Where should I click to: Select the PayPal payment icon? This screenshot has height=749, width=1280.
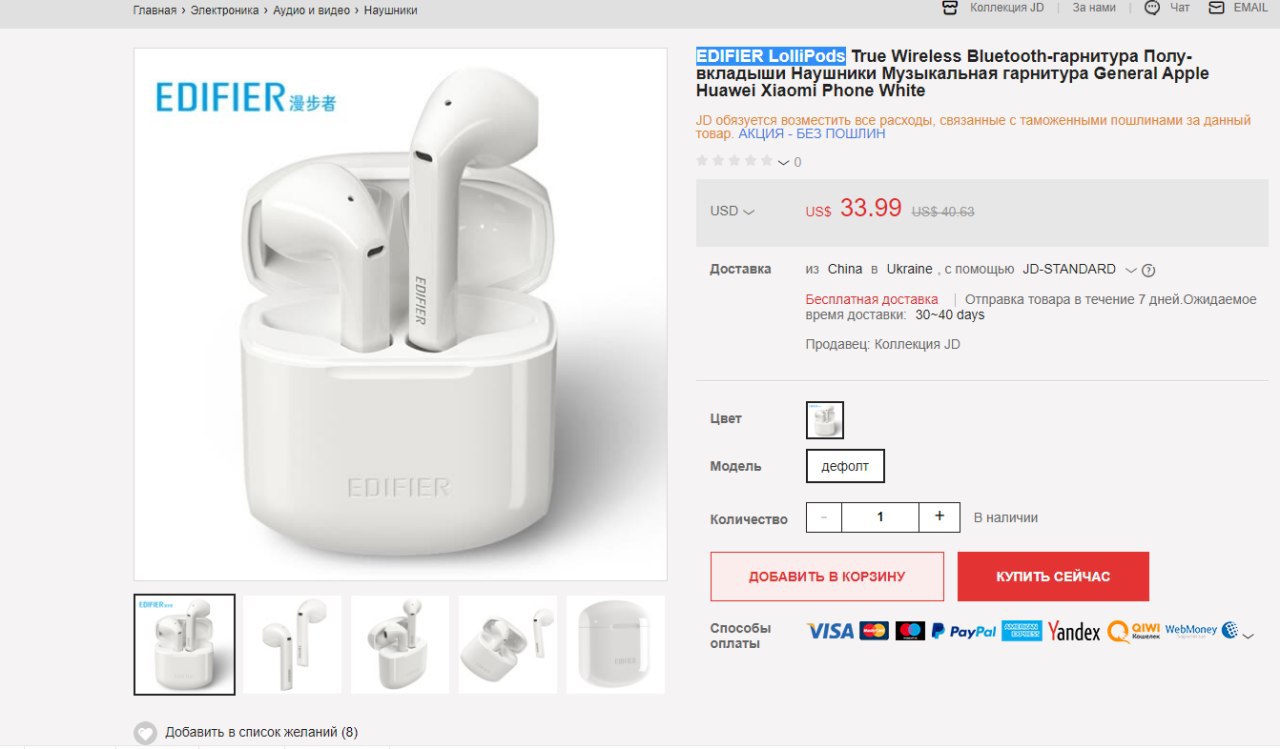tap(964, 631)
